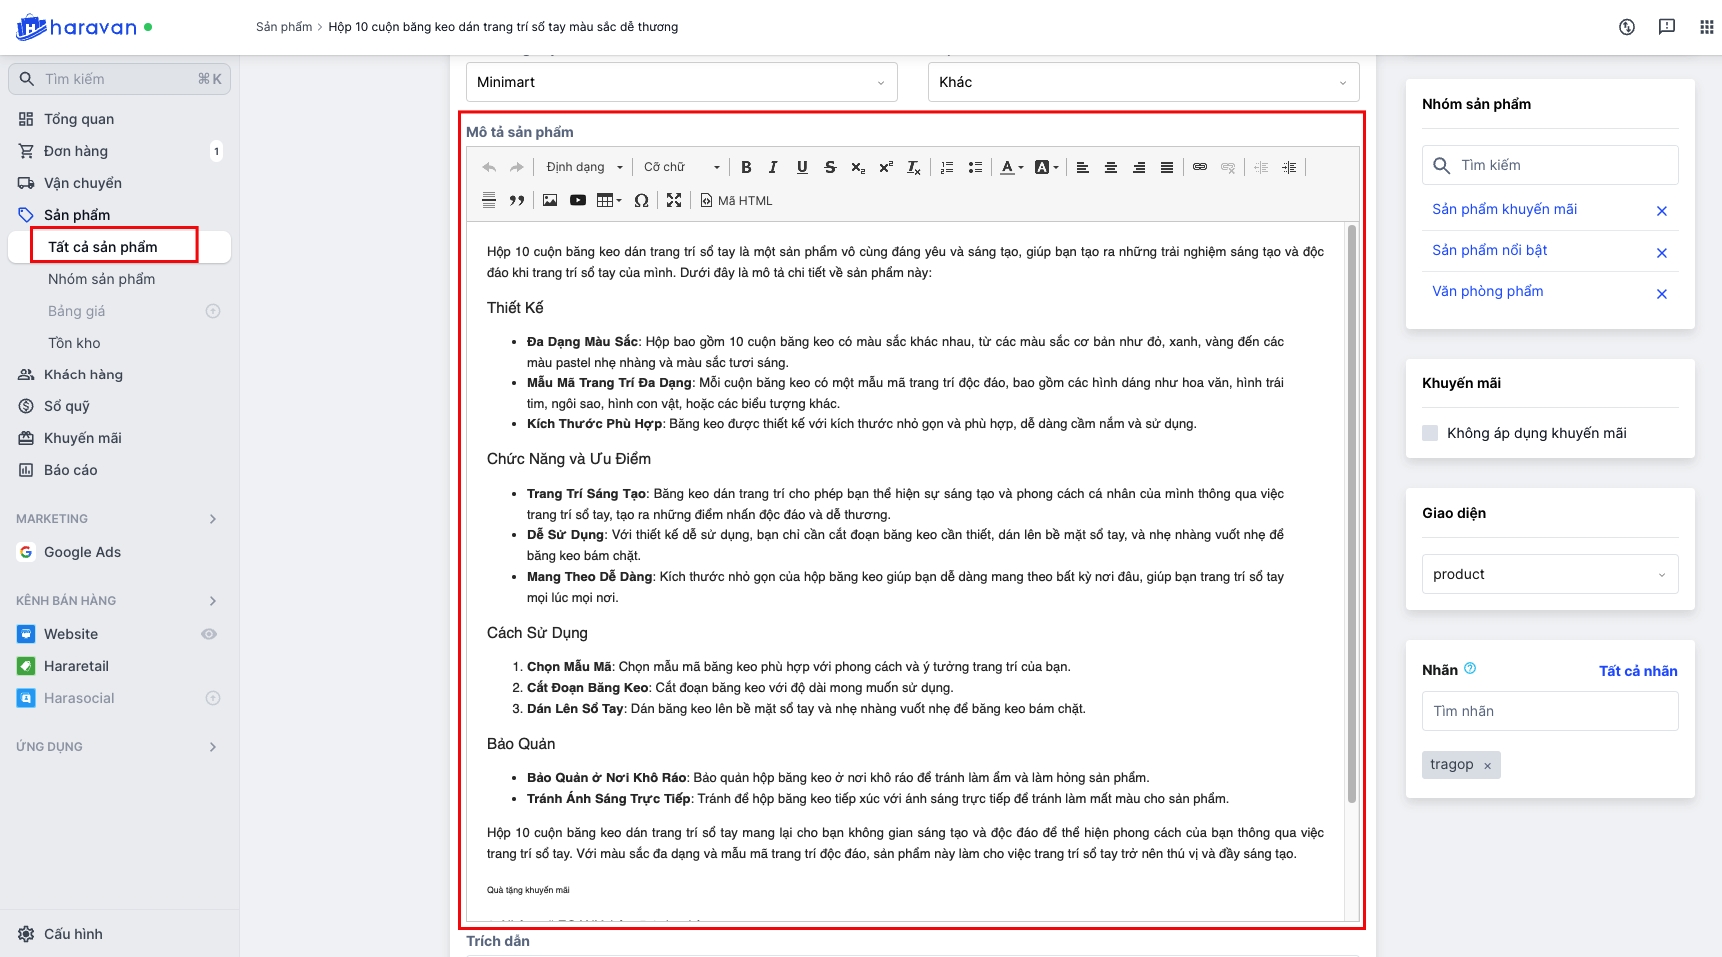Switch editor to 'Mã HTML' view
The height and width of the screenshot is (957, 1722).
point(737,201)
